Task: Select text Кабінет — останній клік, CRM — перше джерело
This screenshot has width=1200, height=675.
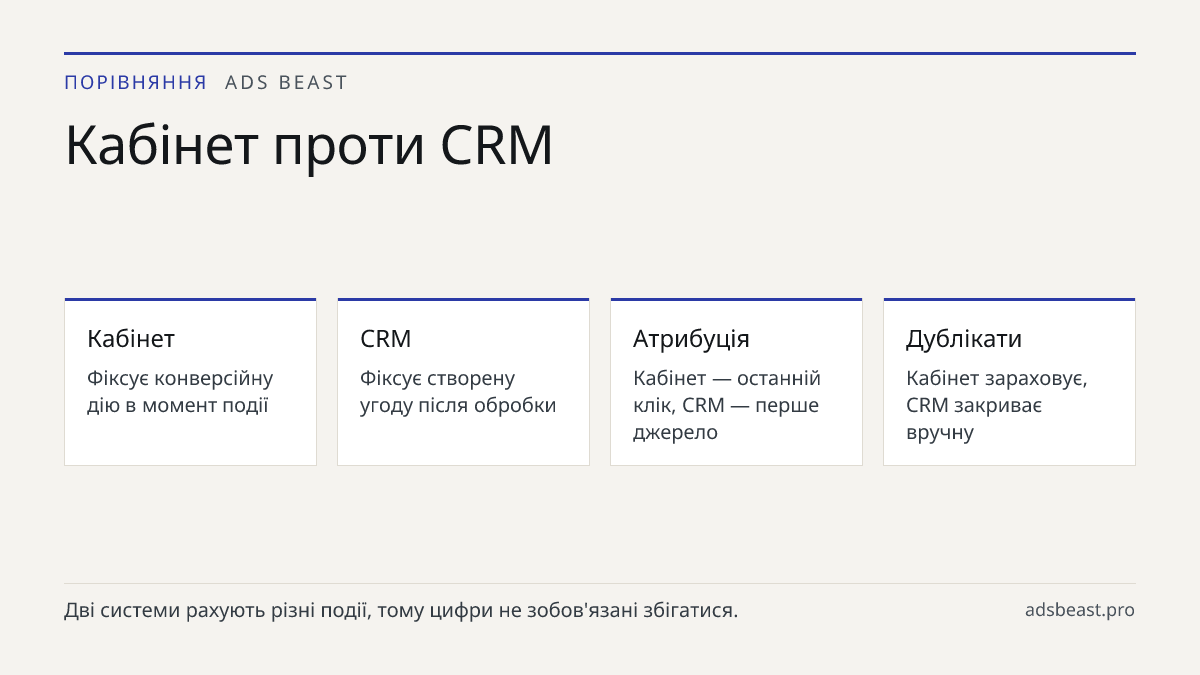Action: (727, 405)
